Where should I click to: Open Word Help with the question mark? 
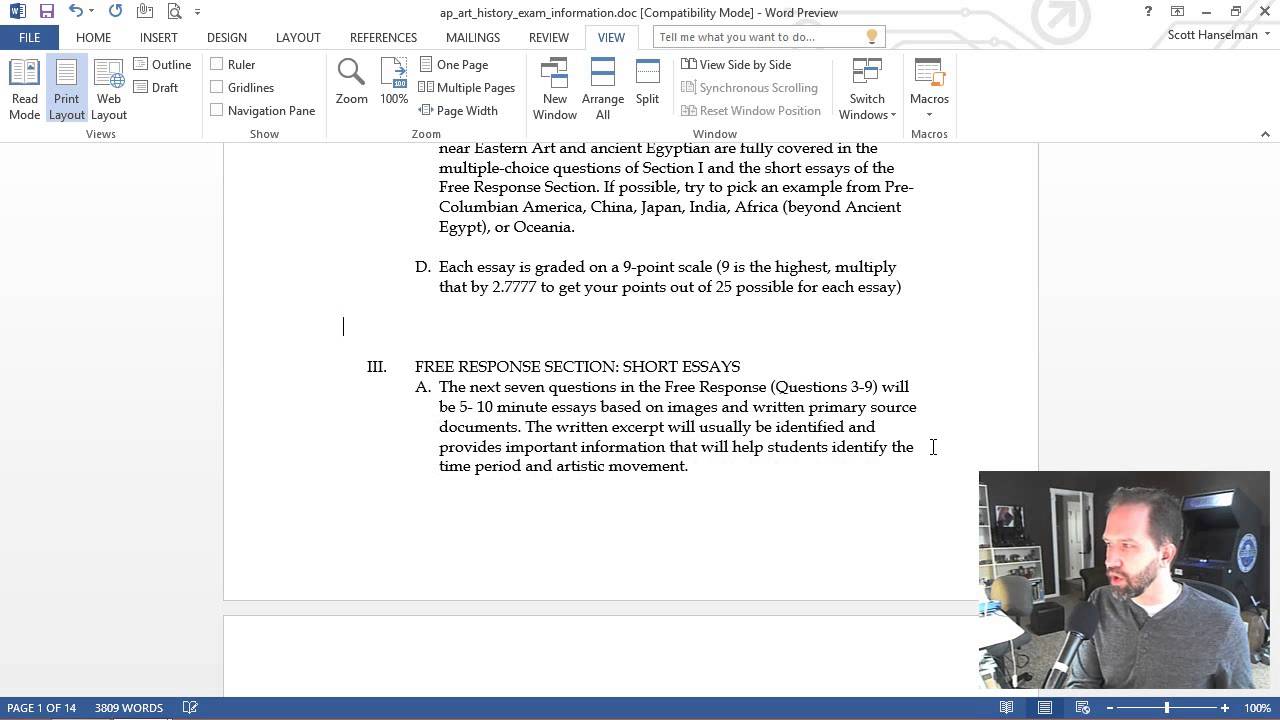tap(1148, 12)
